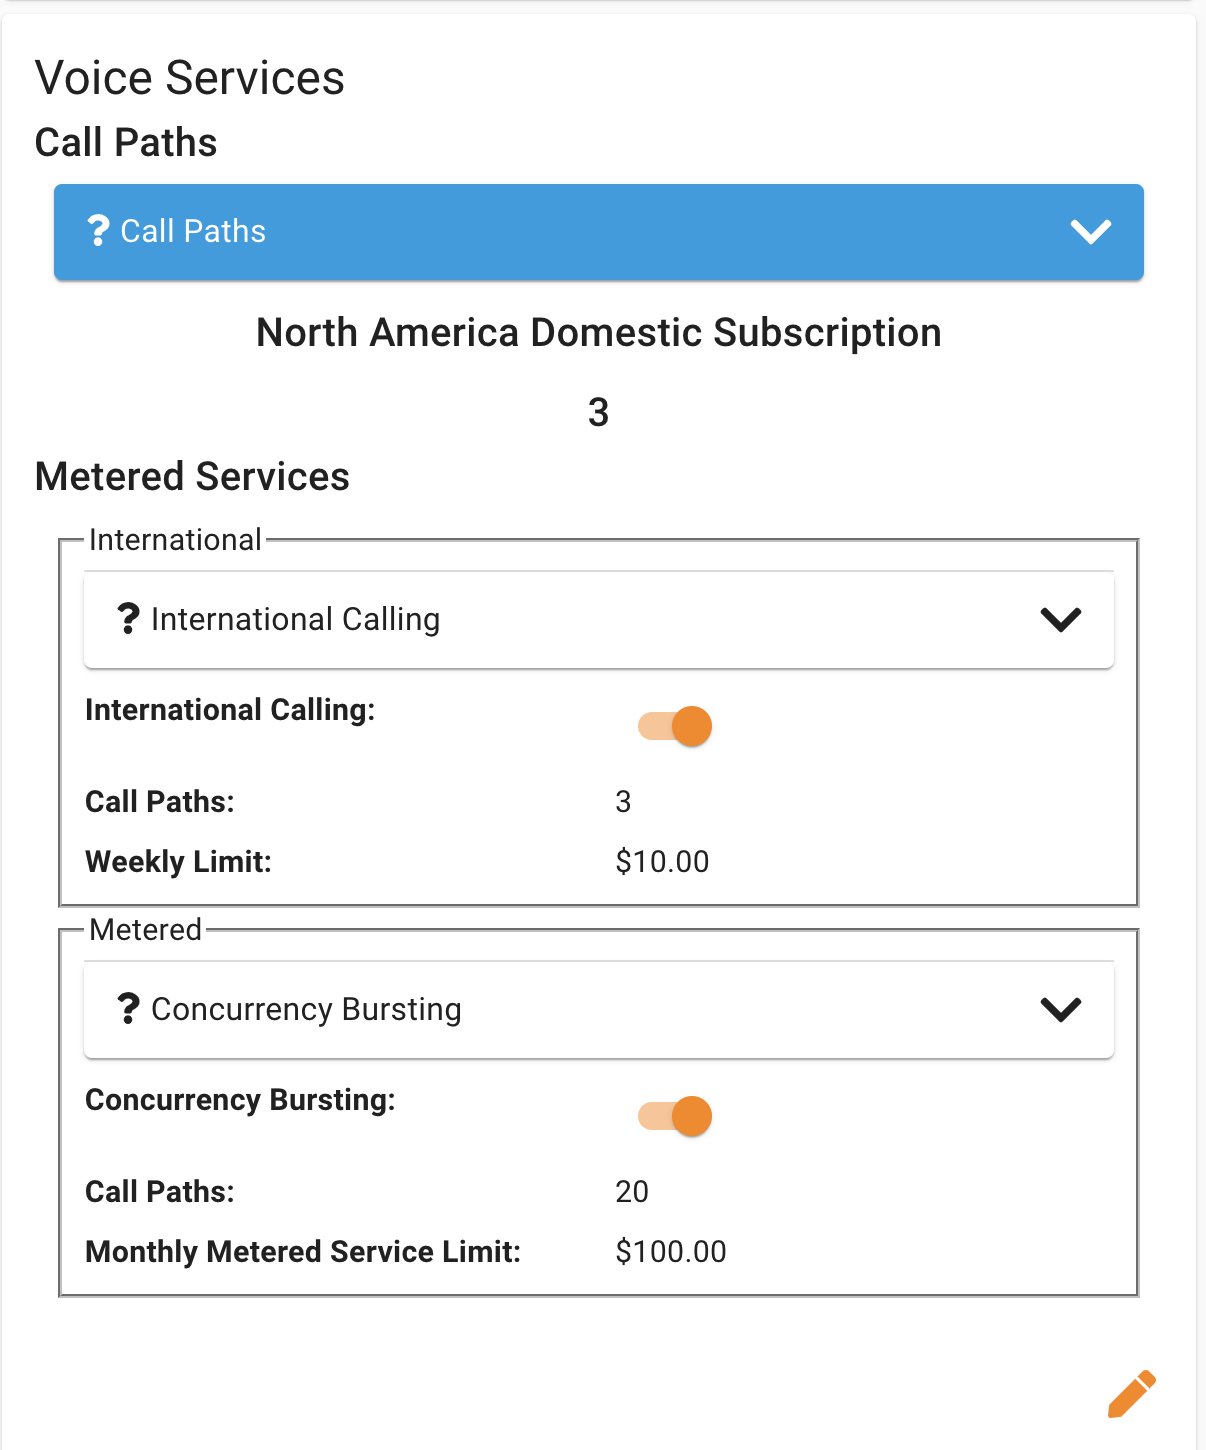Screen dimensions: 1206x1450
Task: Disable the International Calling toggle
Action: [675, 726]
